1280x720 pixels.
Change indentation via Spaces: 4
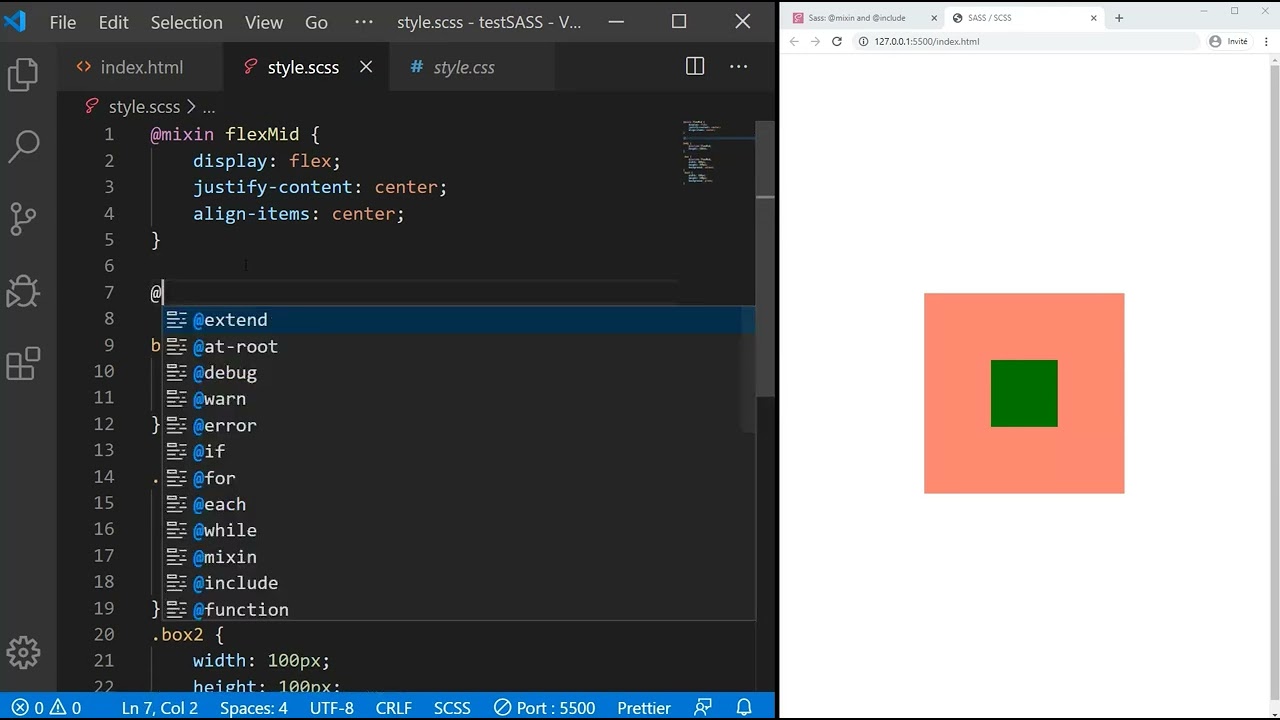254,708
